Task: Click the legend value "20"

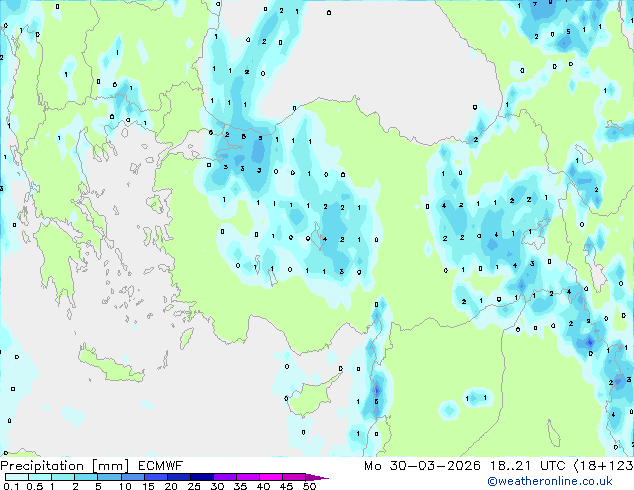Action: click(171, 486)
